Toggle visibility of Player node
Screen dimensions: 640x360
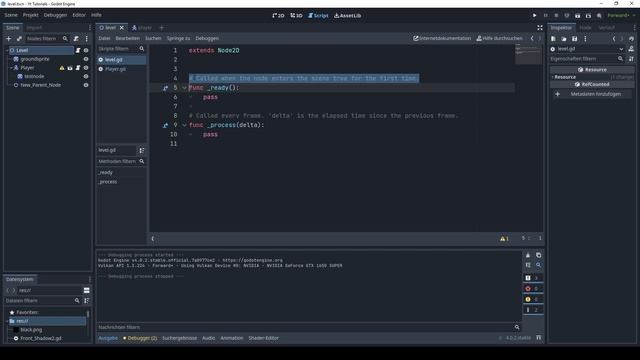(86, 68)
